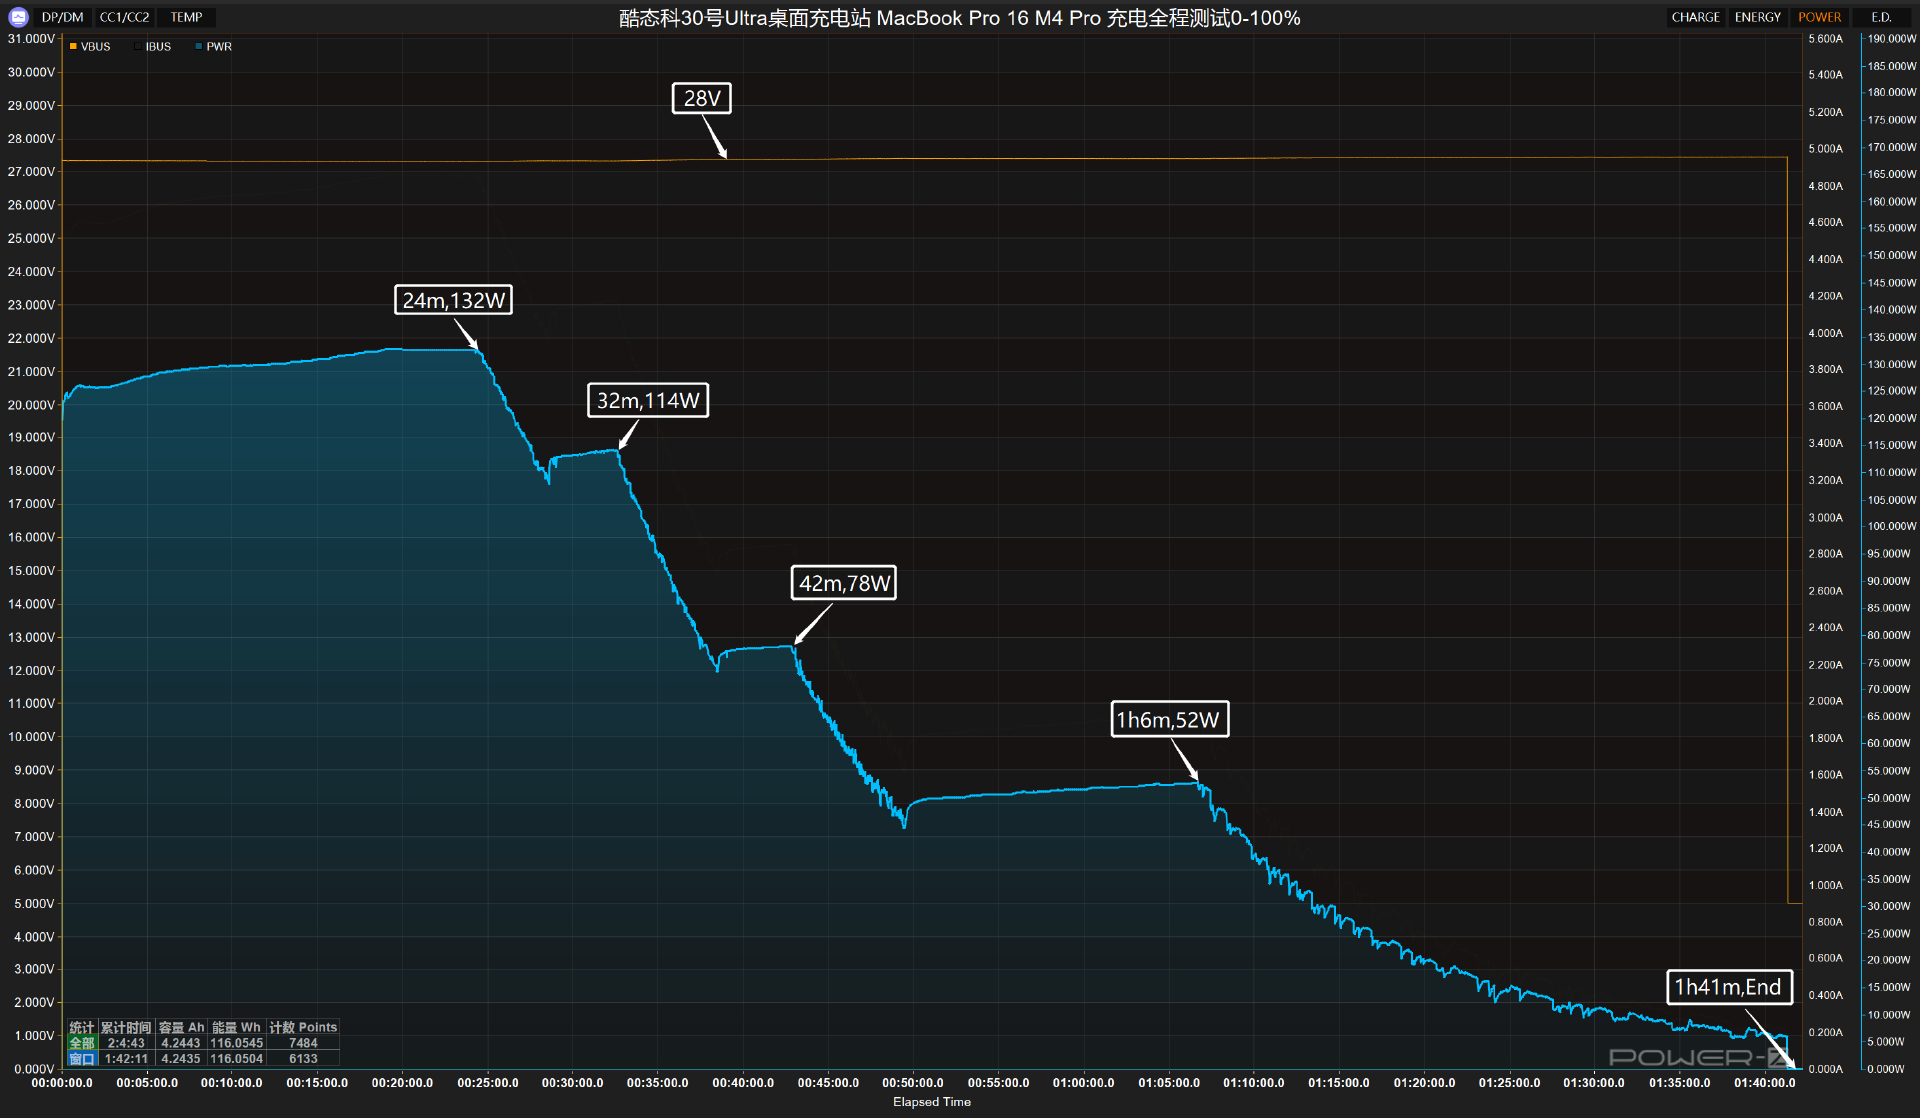This screenshot has width=1920, height=1118.
Task: Click the 3.000A current axis label
Action: (x=1825, y=518)
